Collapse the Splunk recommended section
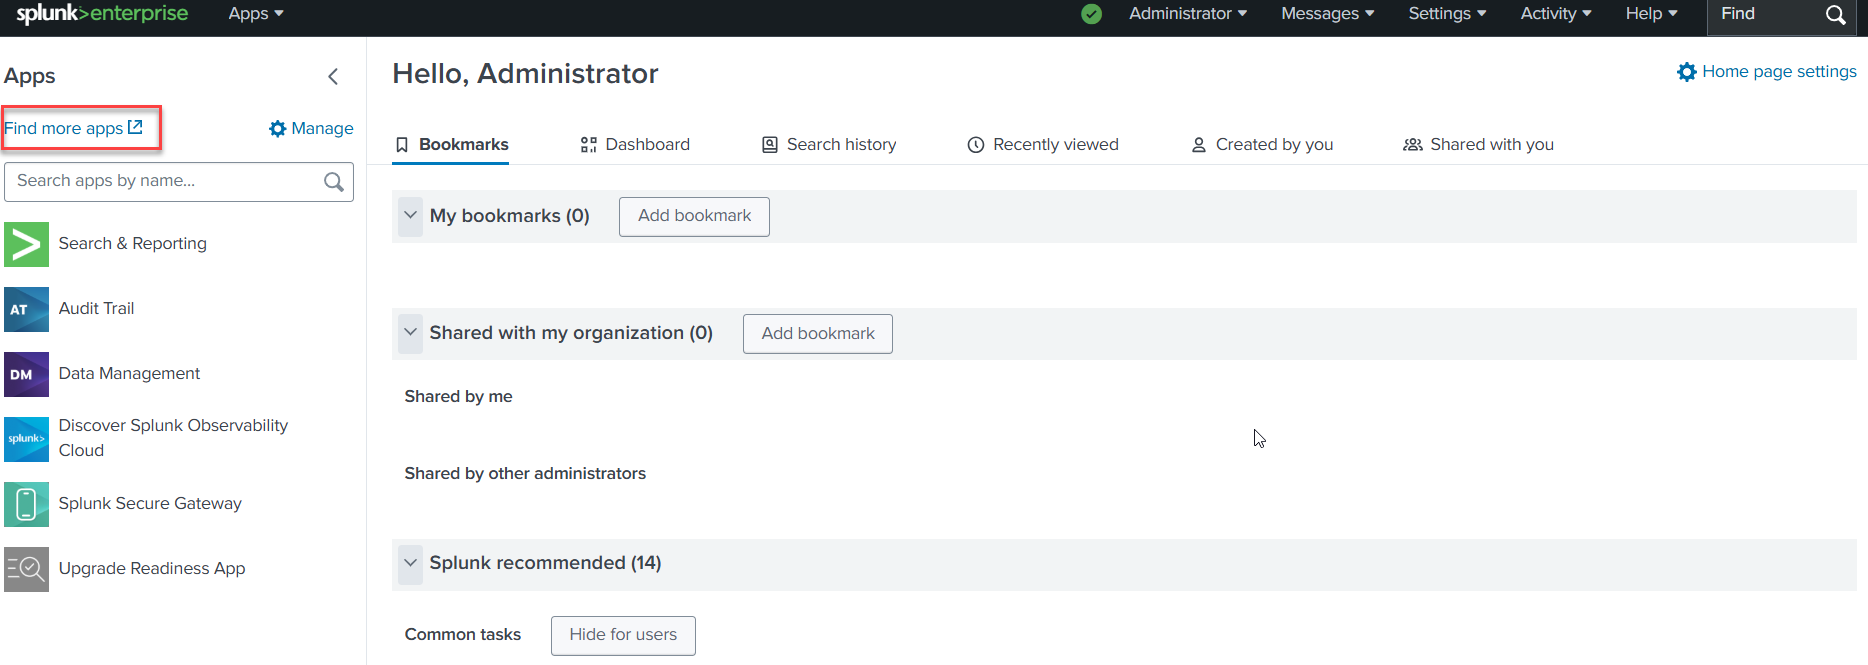This screenshot has width=1868, height=665. pyautogui.click(x=410, y=563)
